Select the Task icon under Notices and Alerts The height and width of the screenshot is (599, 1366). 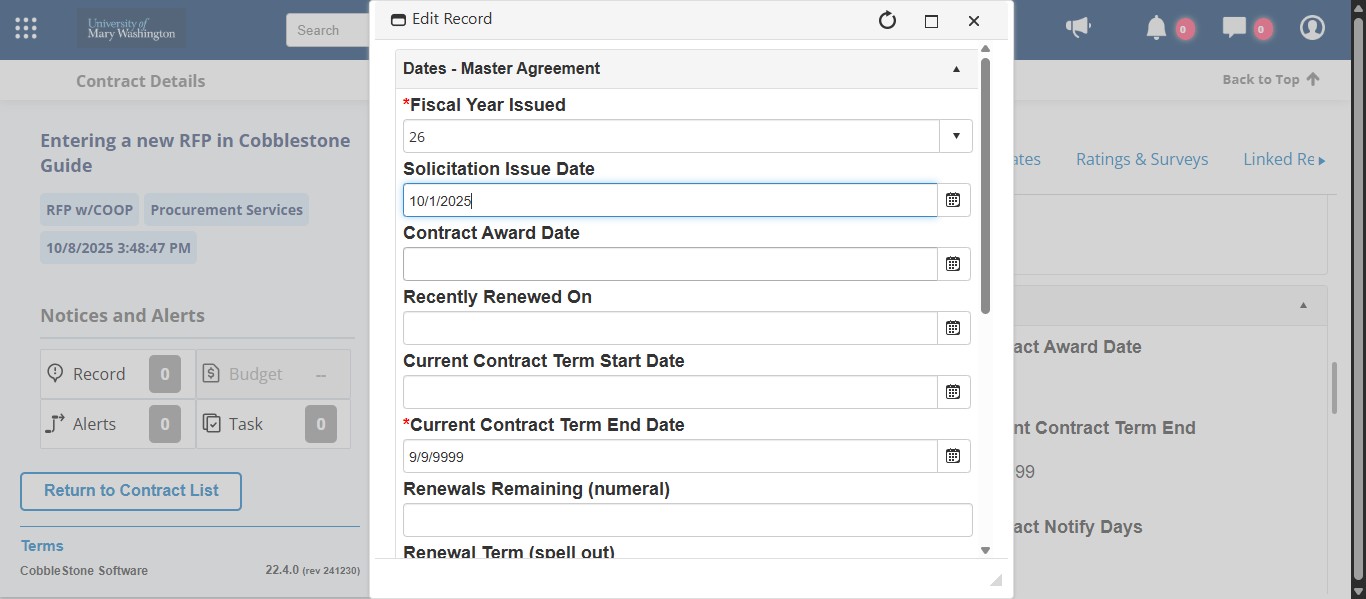(210, 423)
